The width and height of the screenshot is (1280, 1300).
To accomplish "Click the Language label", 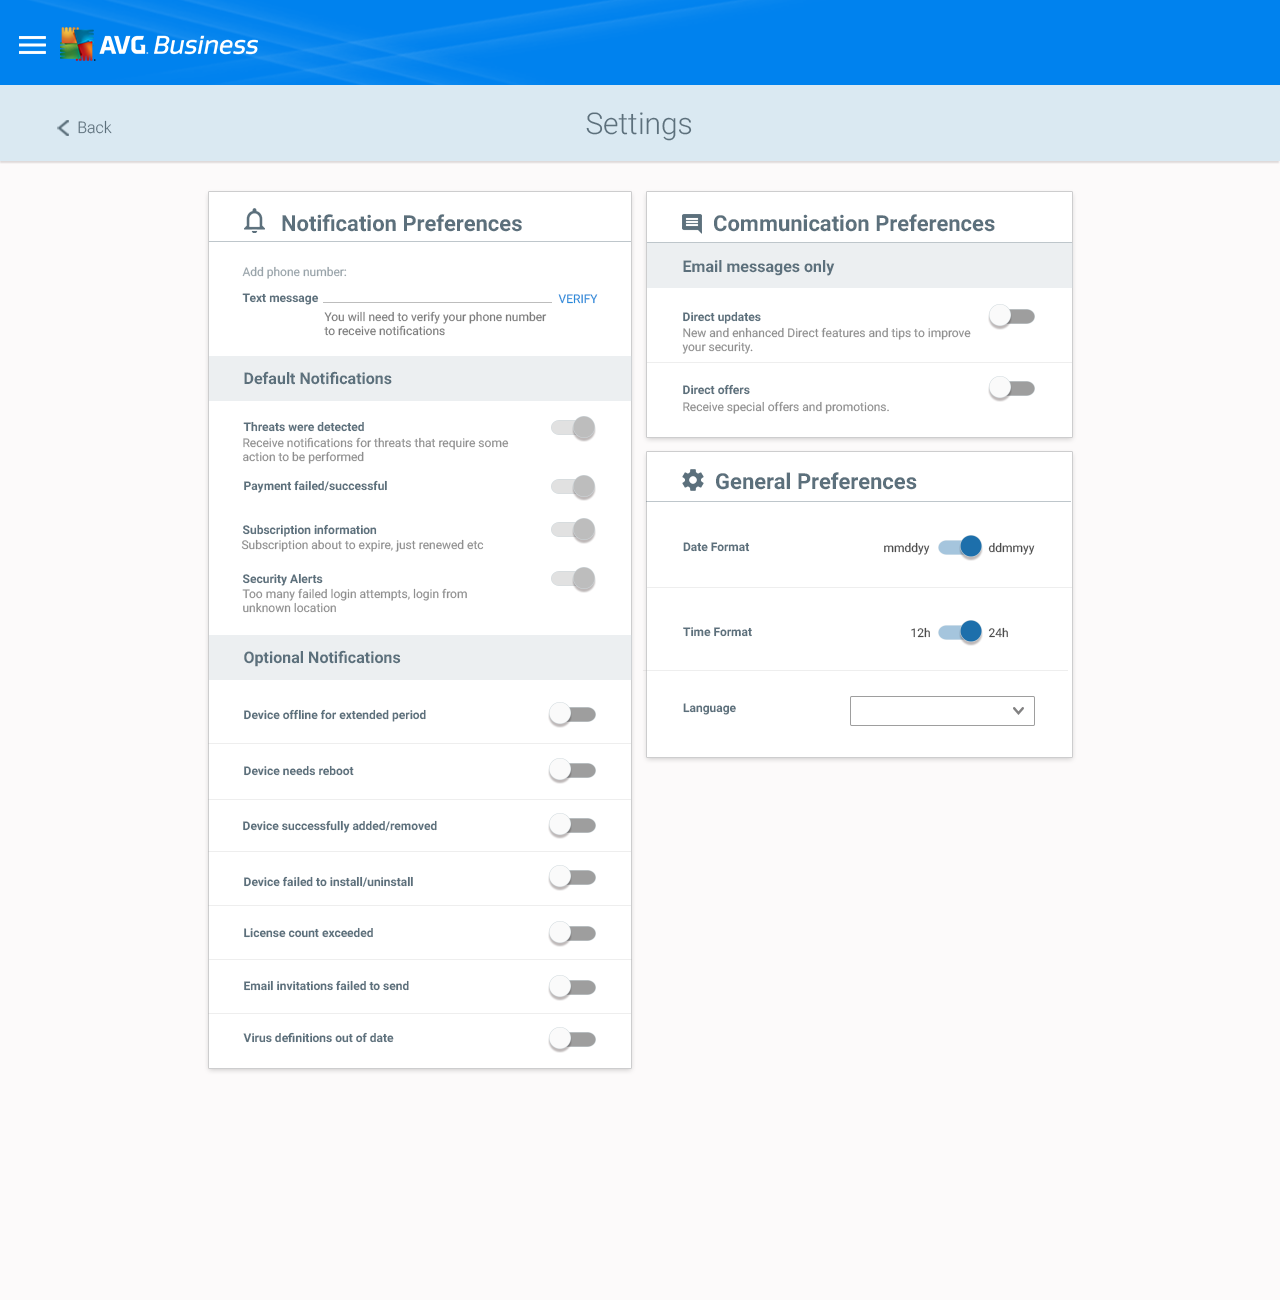I will tap(709, 708).
